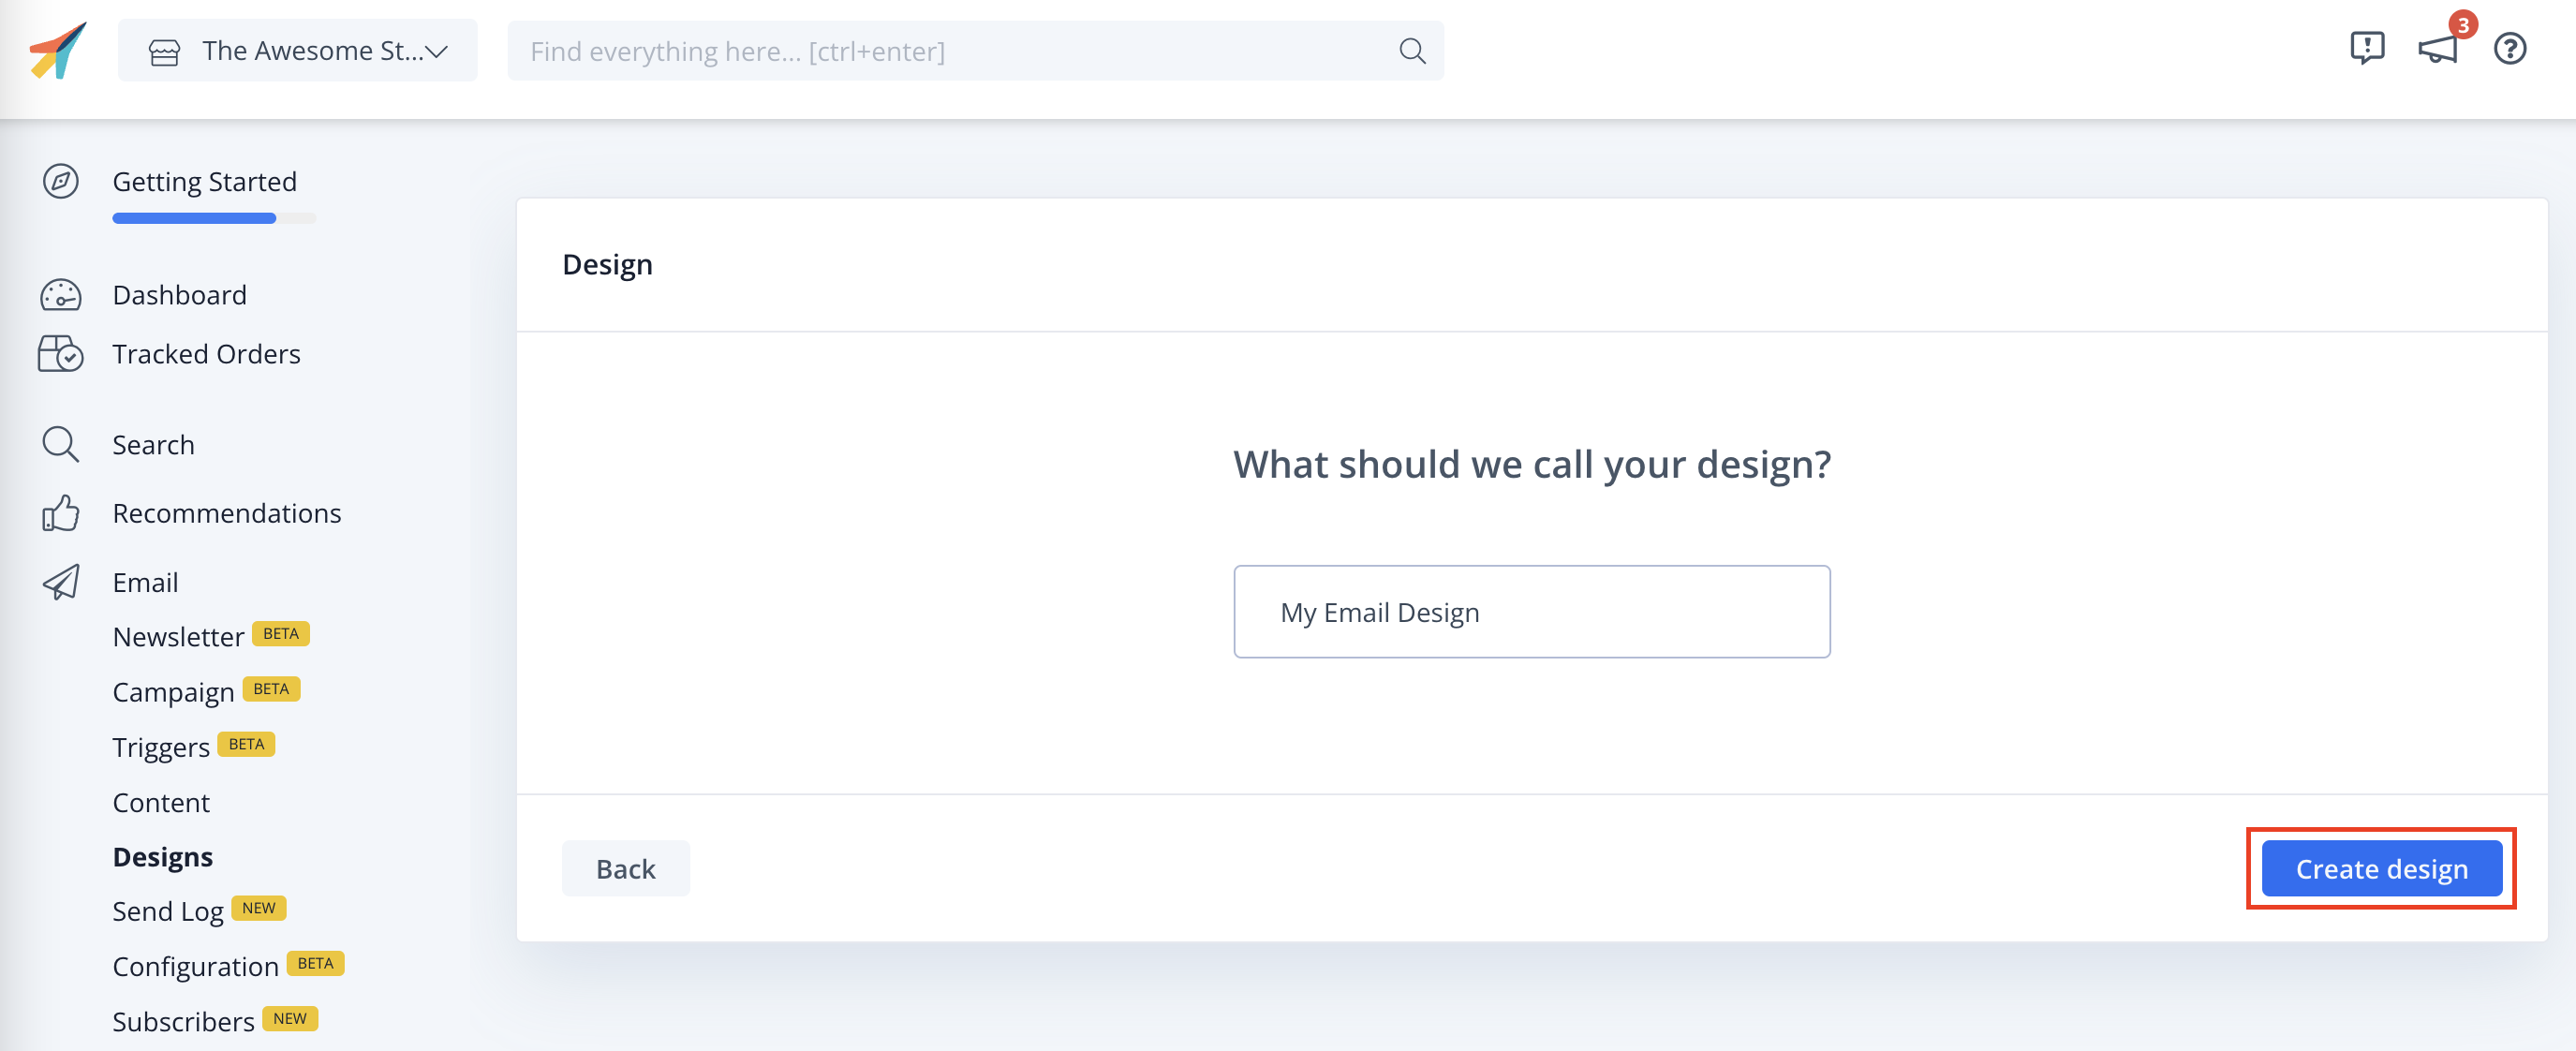This screenshot has width=2576, height=1051.
Task: Open announcements via the megaphone icon
Action: pyautogui.click(x=2437, y=50)
